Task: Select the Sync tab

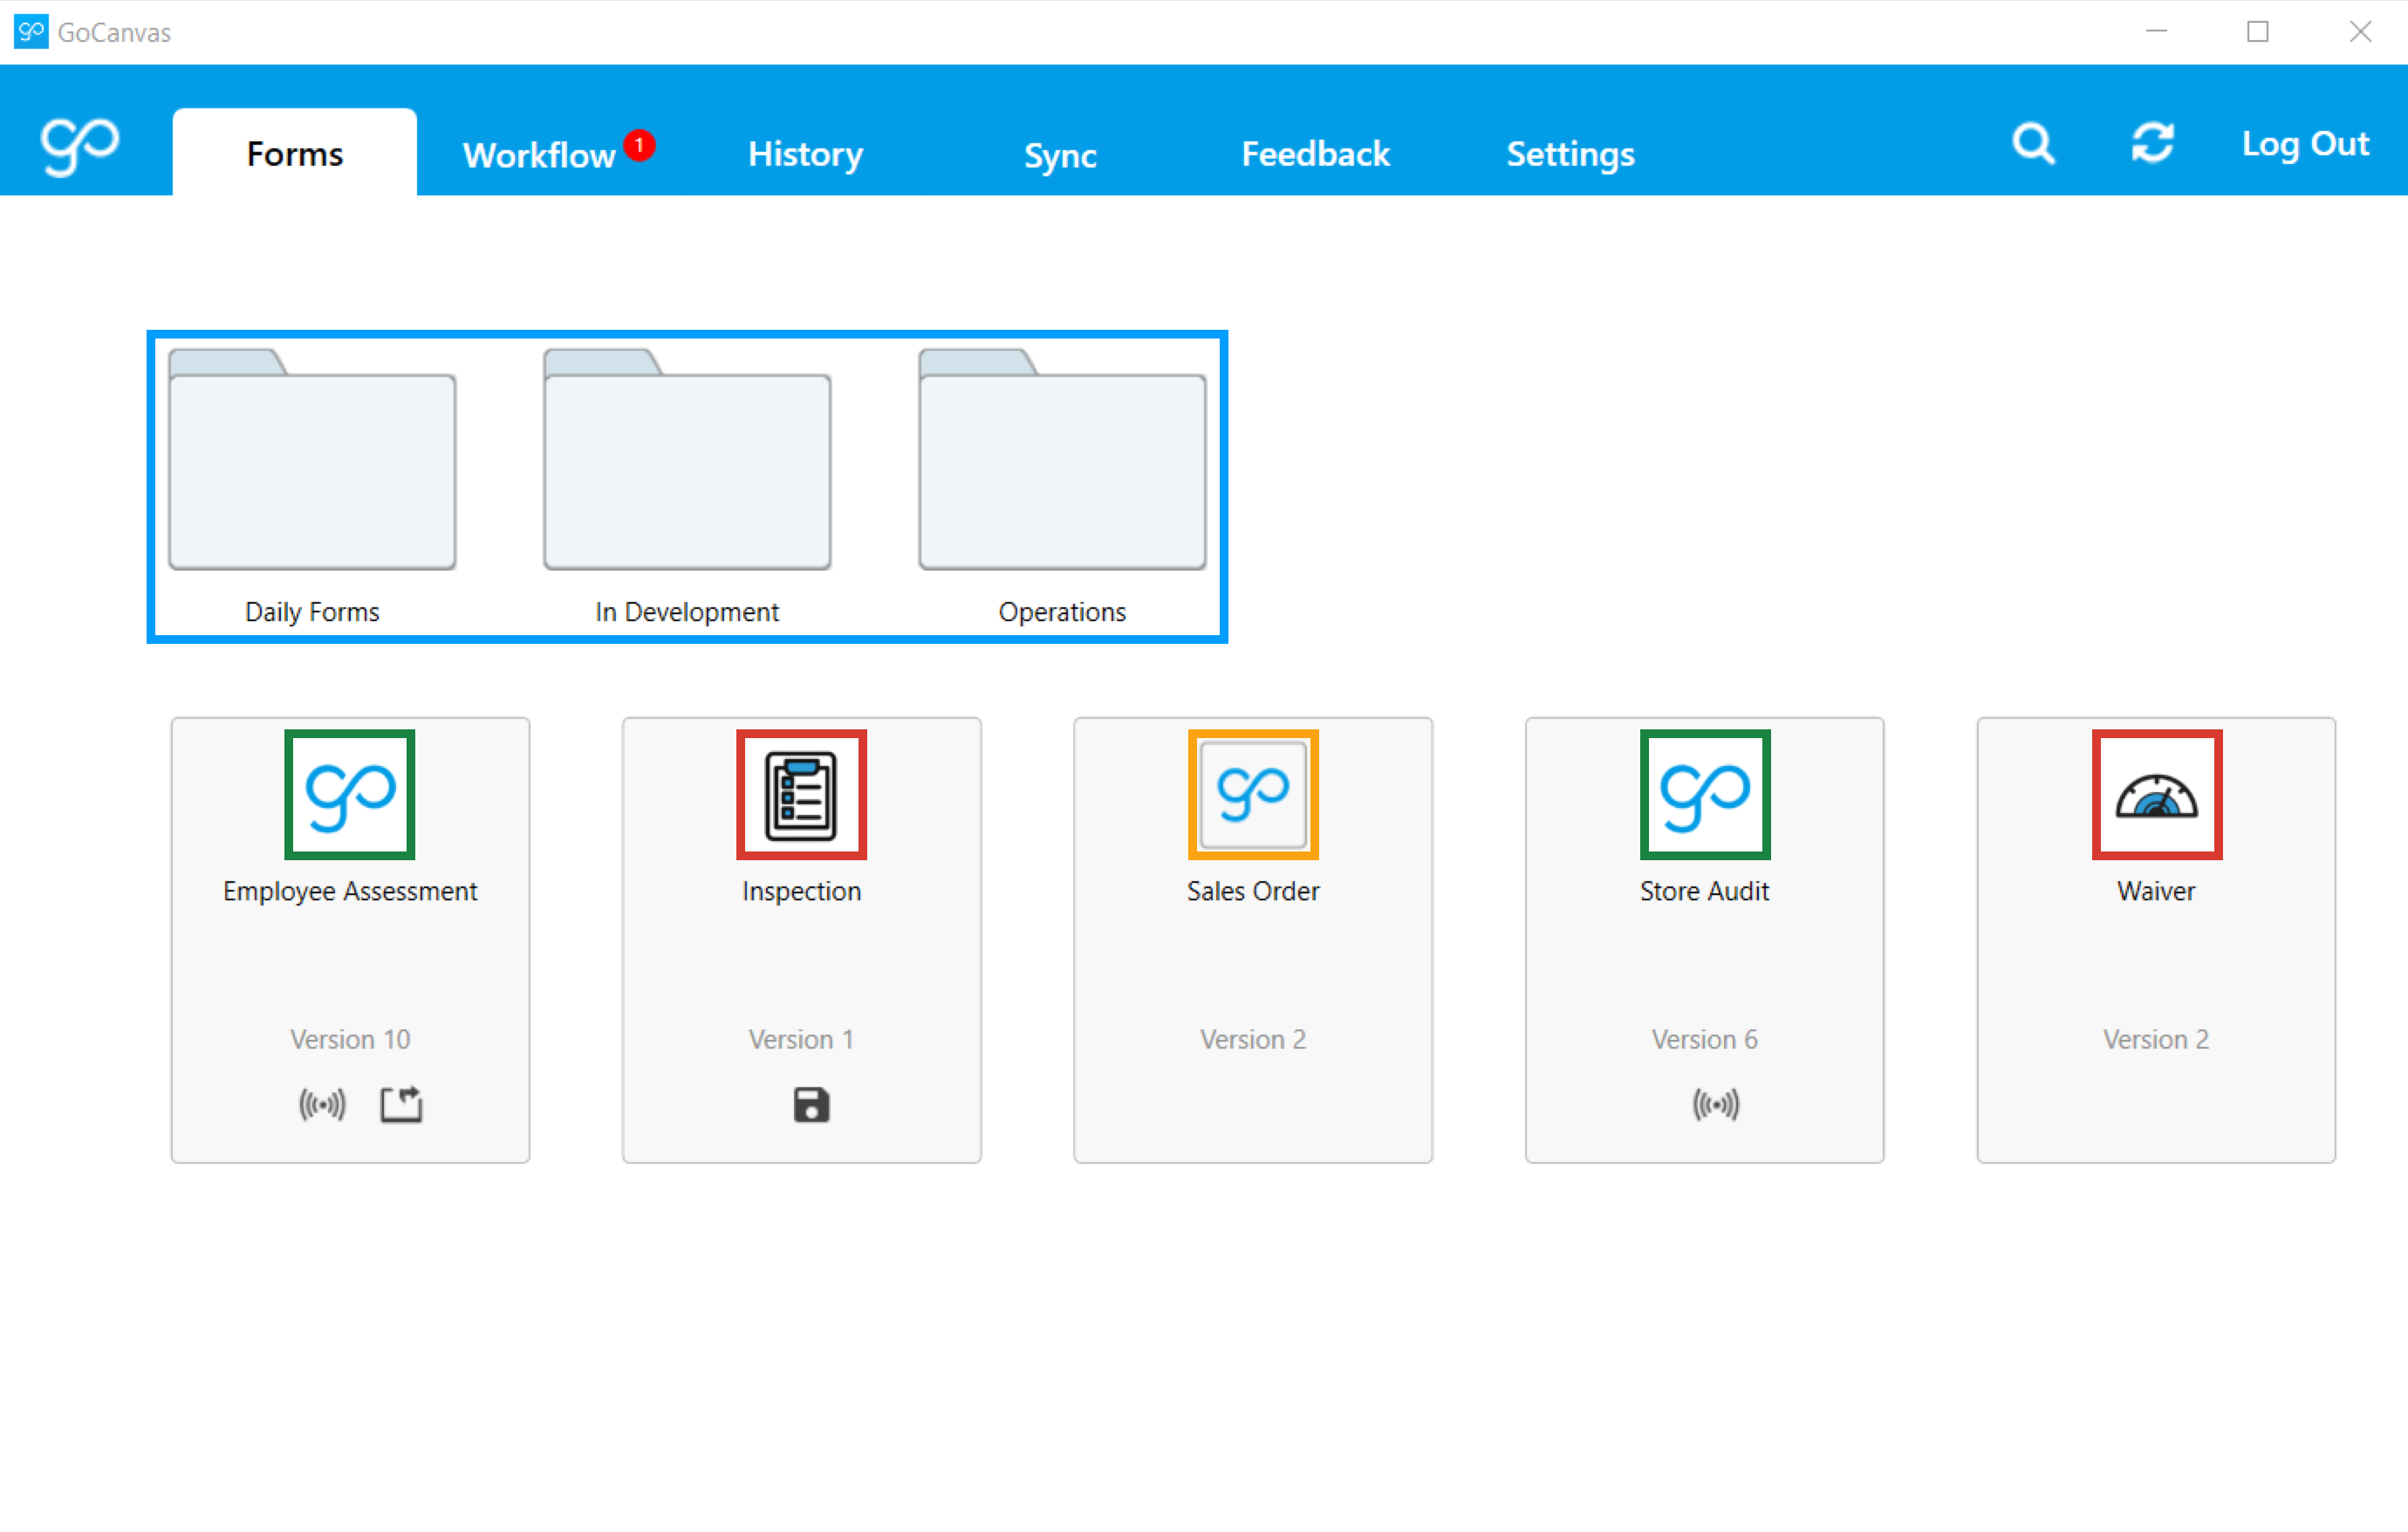Action: pyautogui.click(x=1060, y=156)
